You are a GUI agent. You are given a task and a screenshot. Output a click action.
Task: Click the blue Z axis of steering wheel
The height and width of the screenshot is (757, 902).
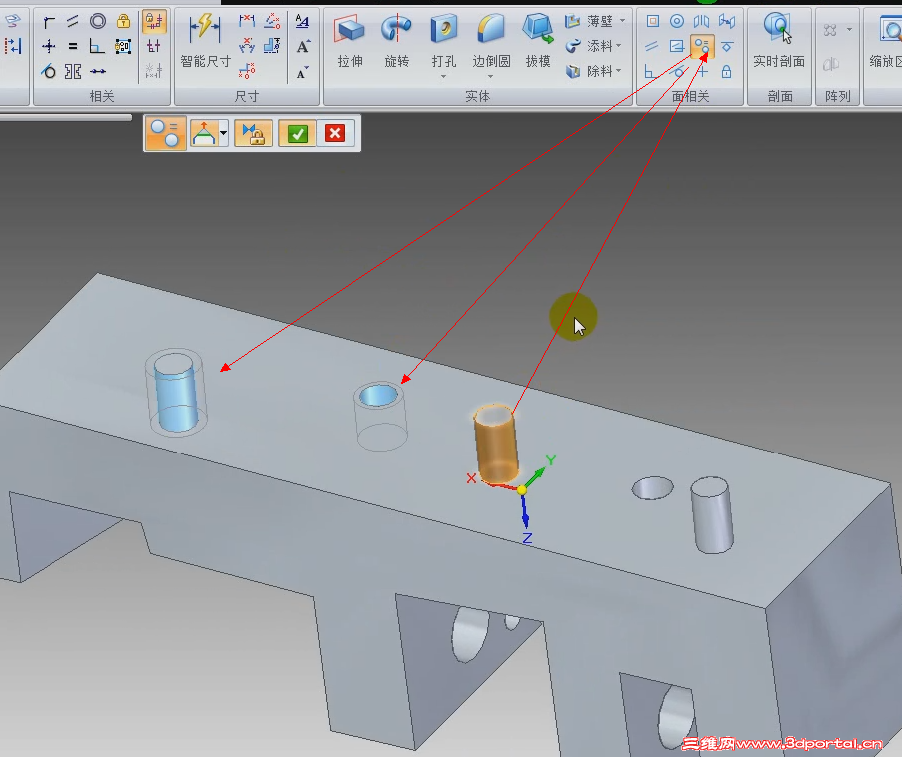coord(525,512)
